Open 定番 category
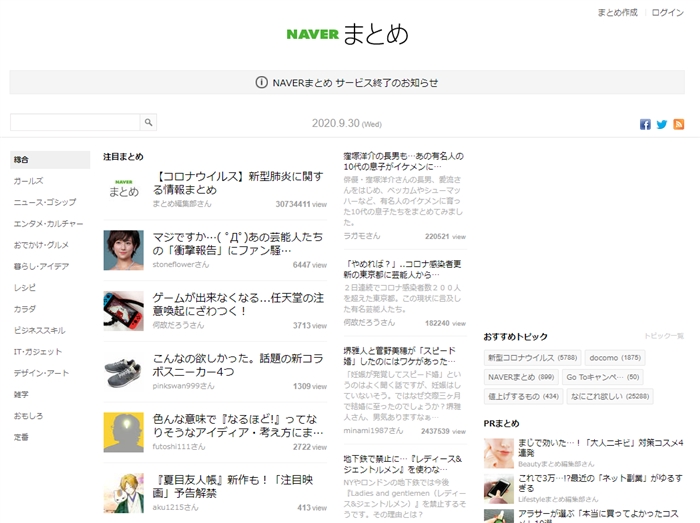 pyautogui.click(x=21, y=437)
